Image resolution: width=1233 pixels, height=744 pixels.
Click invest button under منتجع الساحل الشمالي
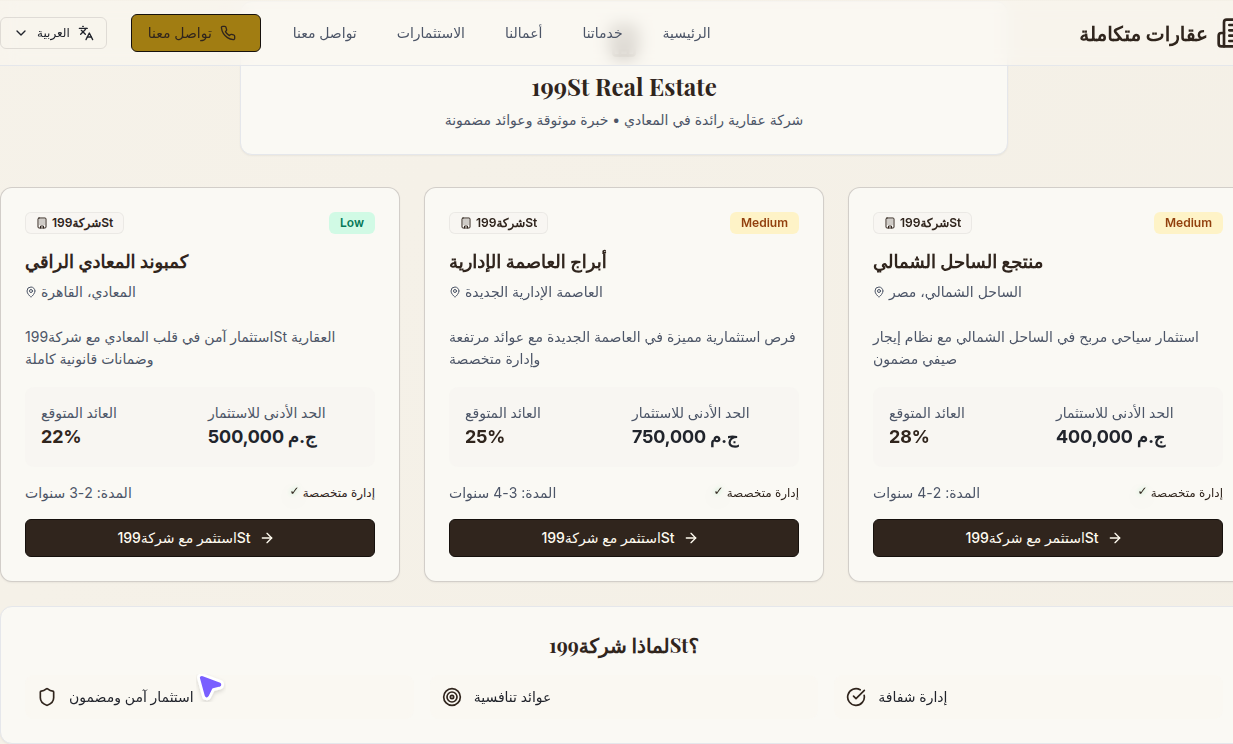point(1048,538)
